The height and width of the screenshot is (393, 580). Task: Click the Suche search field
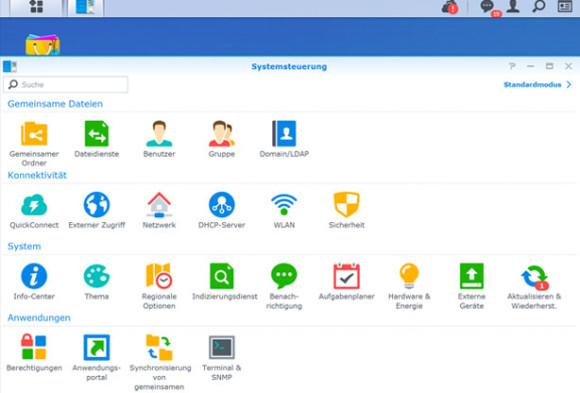tap(66, 84)
